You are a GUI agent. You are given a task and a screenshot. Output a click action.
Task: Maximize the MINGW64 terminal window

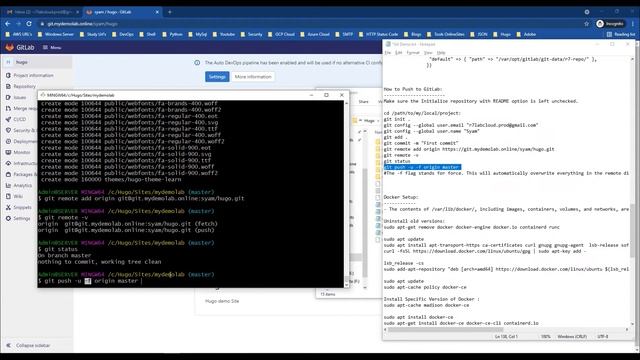pyautogui.click(x=326, y=95)
